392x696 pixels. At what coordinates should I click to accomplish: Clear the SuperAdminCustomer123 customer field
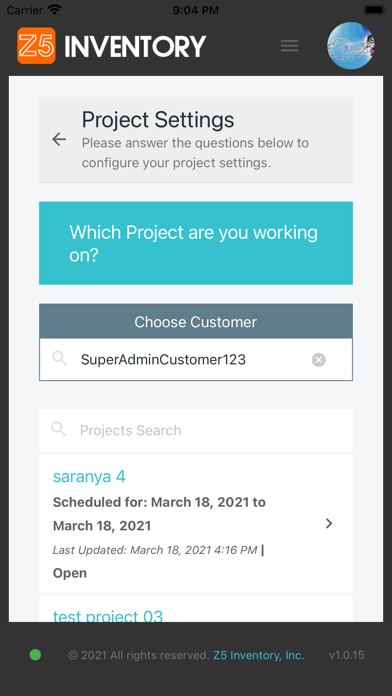[318, 360]
